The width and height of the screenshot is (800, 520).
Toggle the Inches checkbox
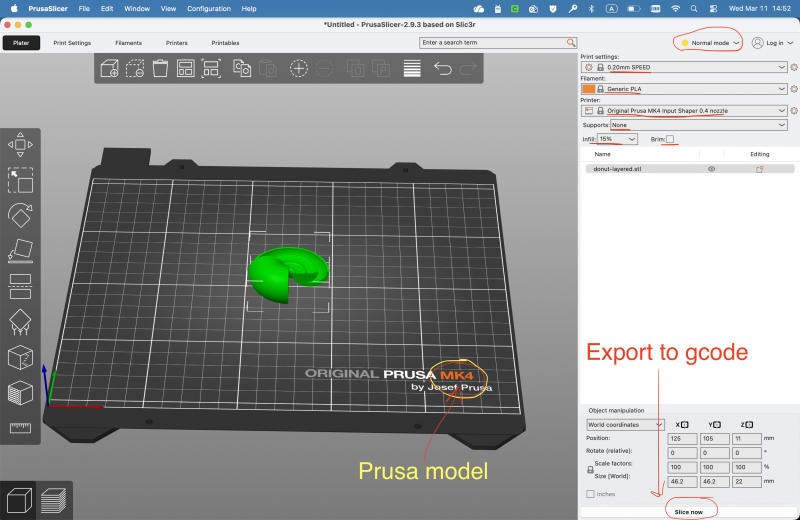[590, 494]
